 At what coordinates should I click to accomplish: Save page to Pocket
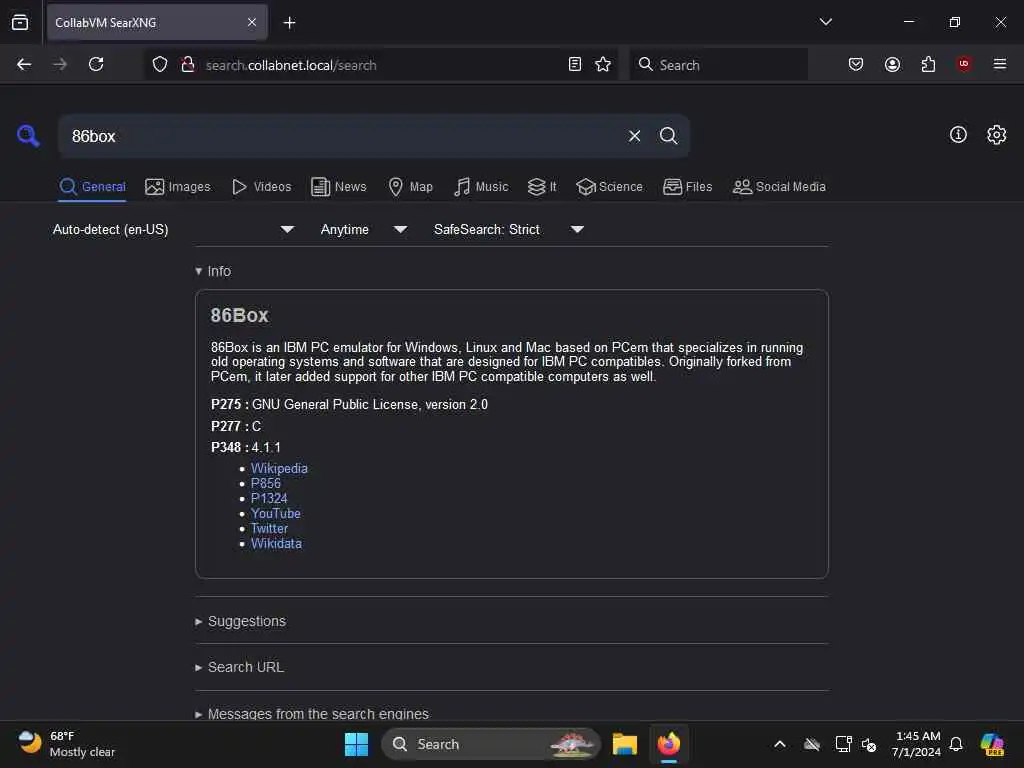click(856, 64)
